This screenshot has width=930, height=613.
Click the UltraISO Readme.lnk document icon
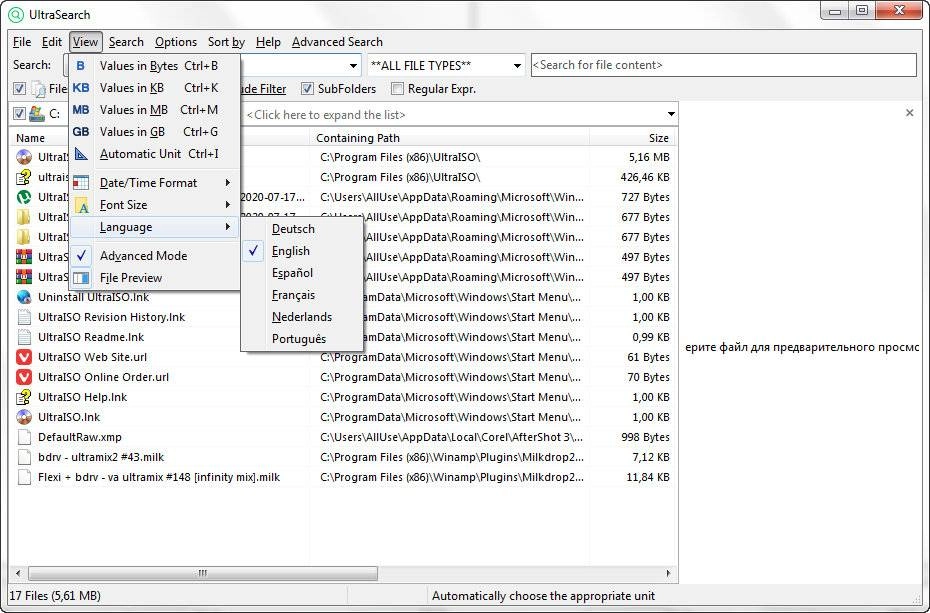pyautogui.click(x=24, y=337)
